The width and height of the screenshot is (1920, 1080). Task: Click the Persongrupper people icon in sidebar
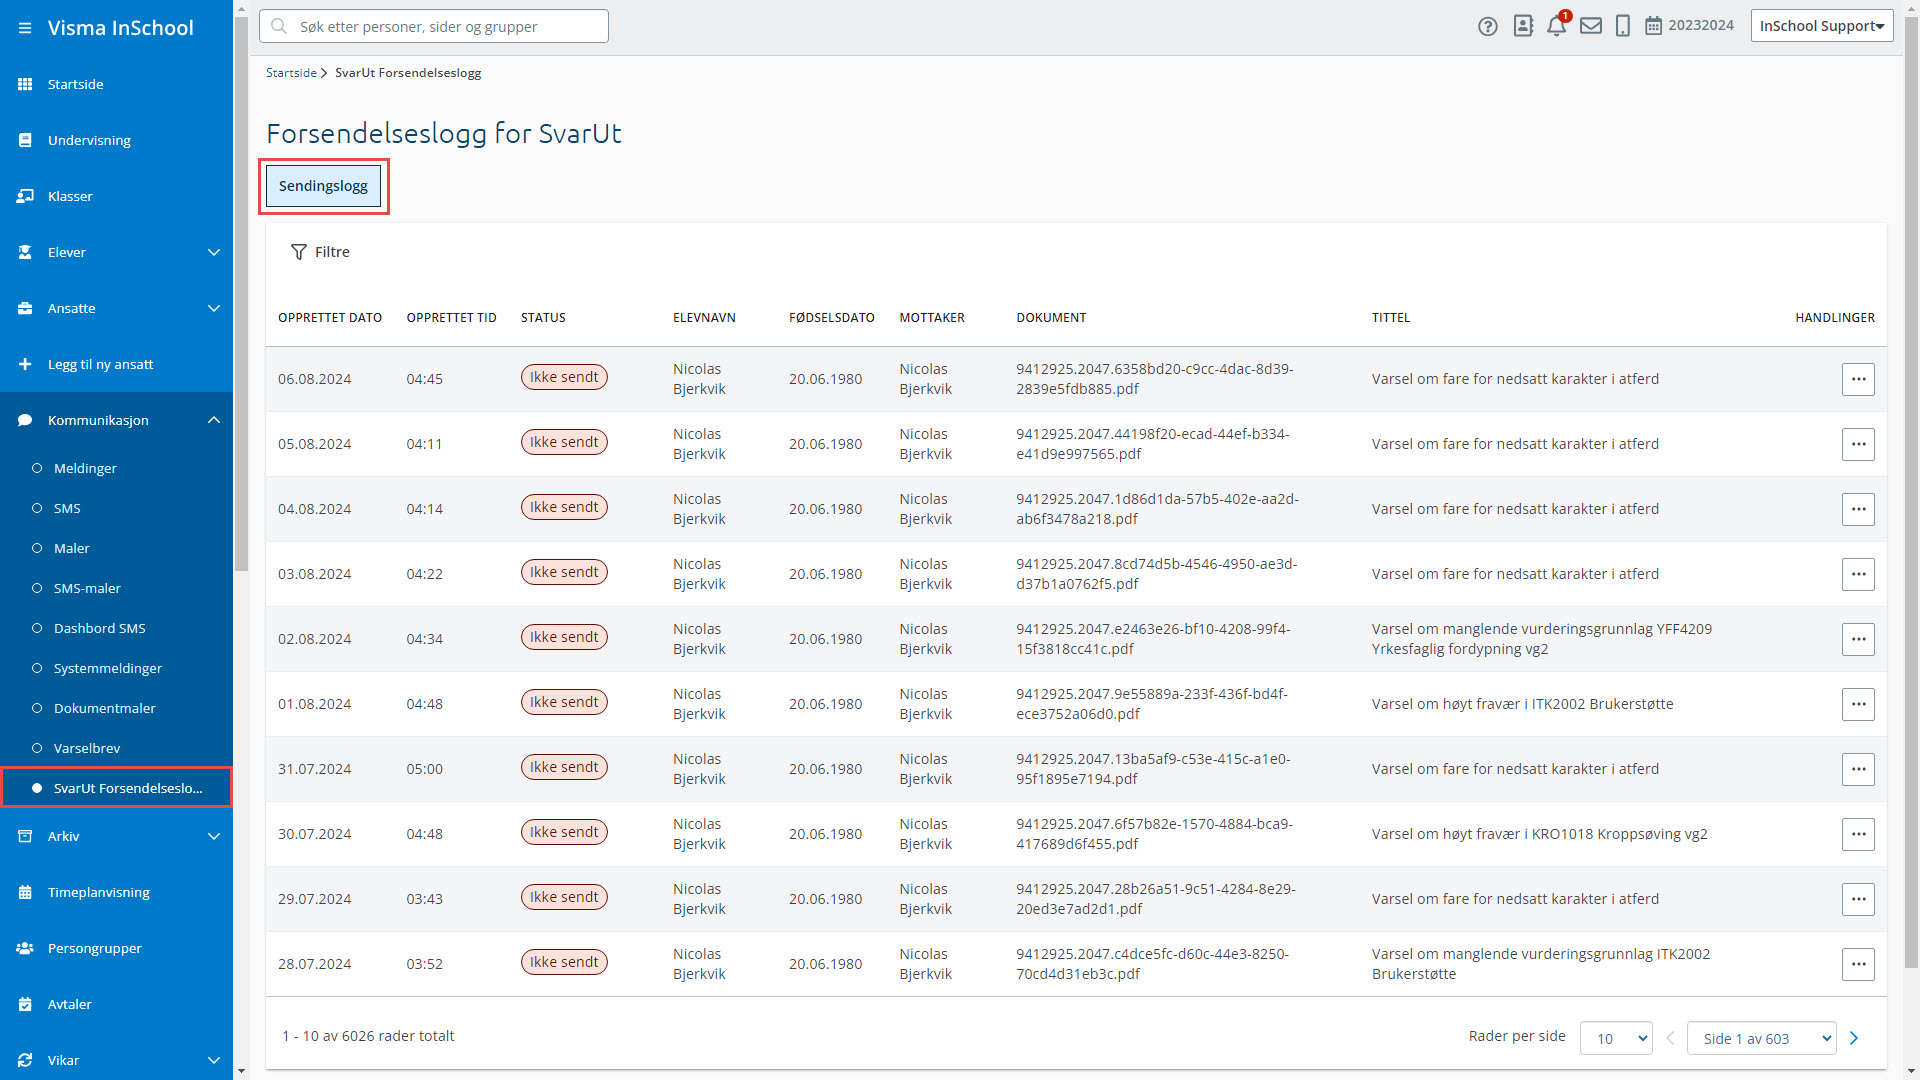coord(25,948)
